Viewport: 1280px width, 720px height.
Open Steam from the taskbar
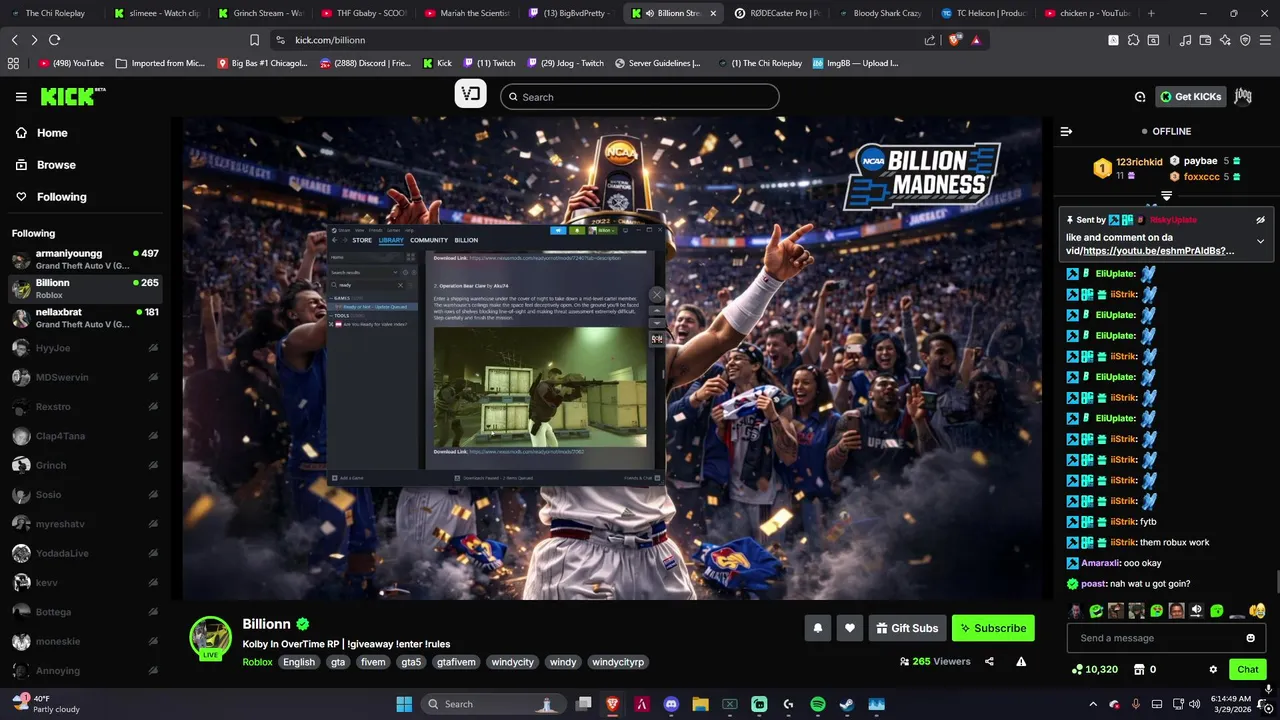click(x=847, y=704)
